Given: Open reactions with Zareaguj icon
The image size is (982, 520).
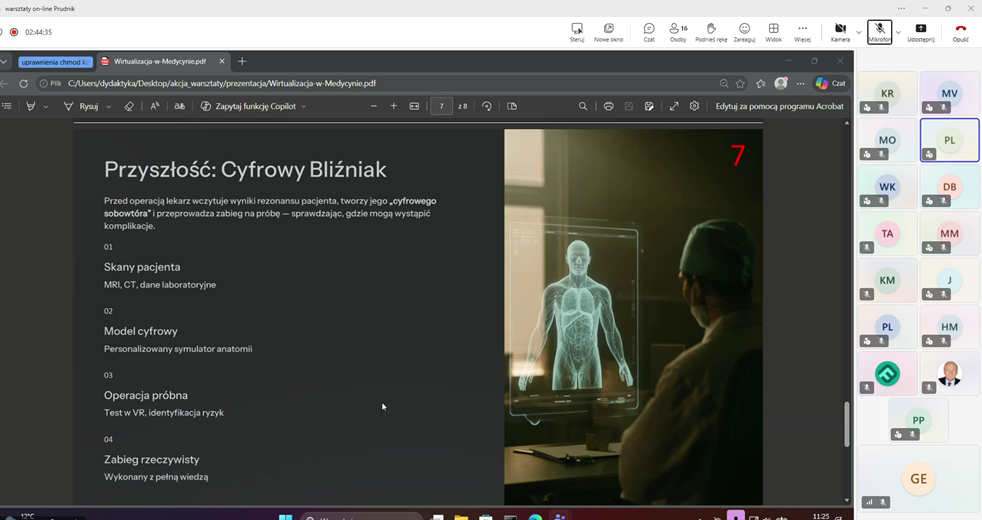Looking at the screenshot, I should [744, 31].
